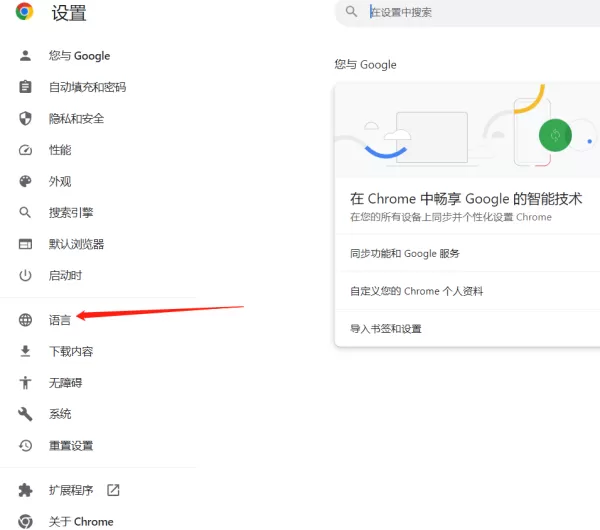
Task: Click the speedometer icon for 性能
Action: click(25, 150)
